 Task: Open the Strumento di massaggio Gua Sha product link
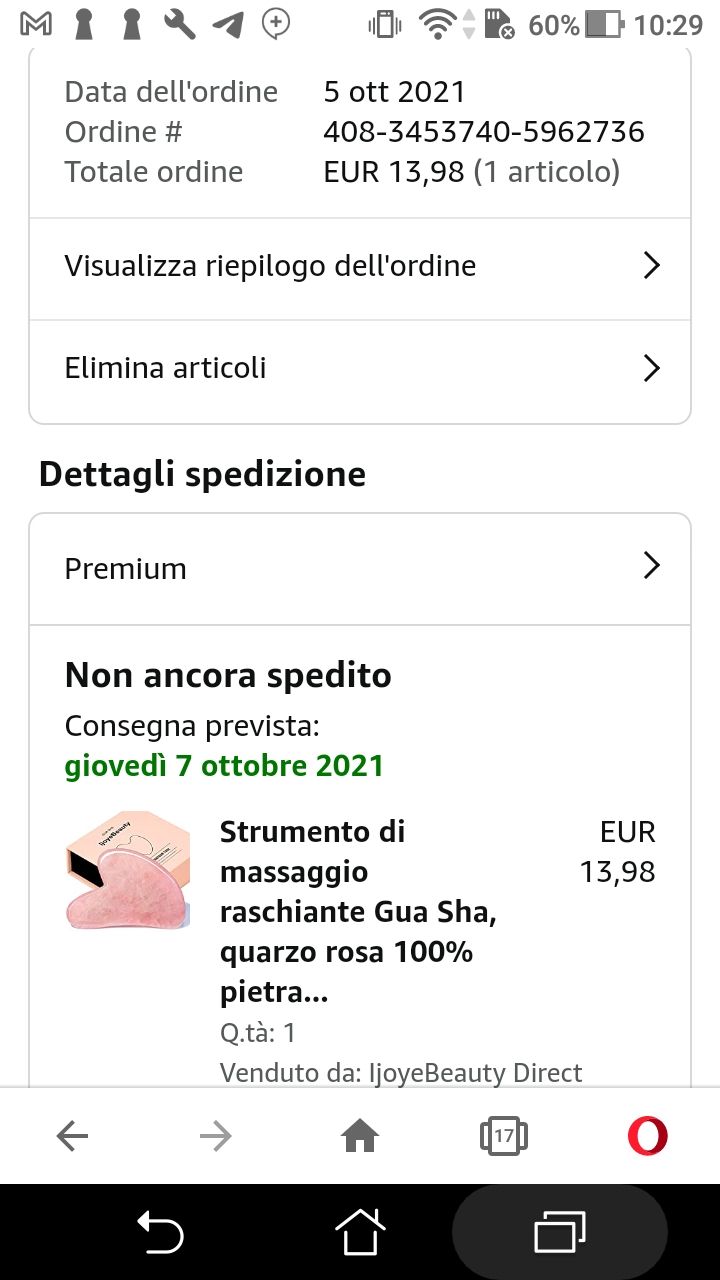coord(358,912)
